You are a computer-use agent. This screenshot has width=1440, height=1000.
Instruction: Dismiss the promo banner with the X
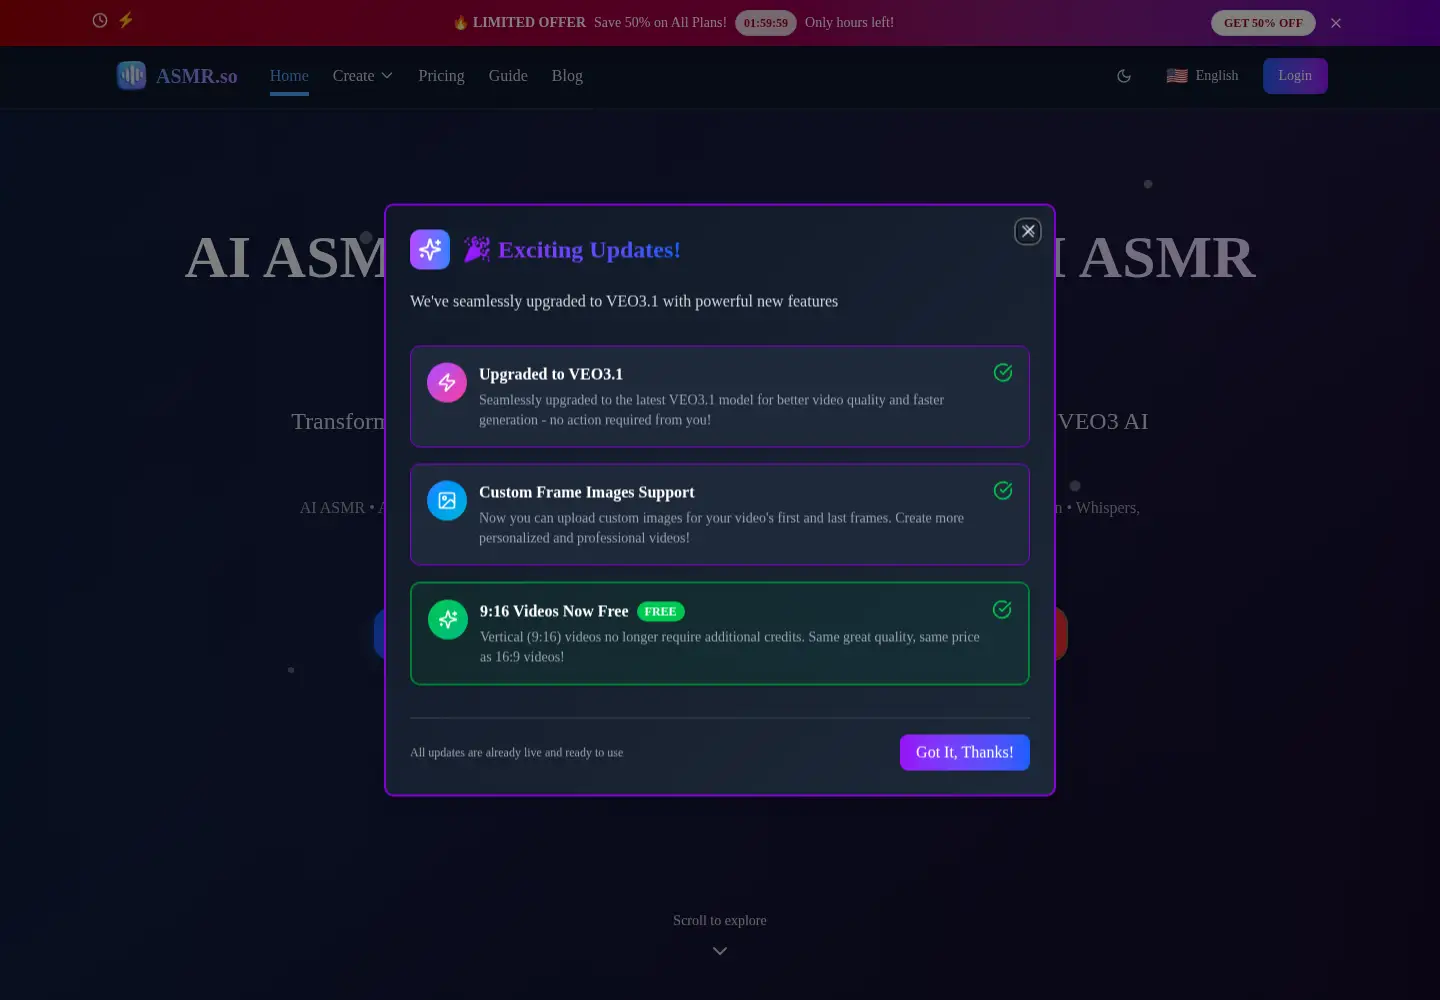click(1336, 23)
